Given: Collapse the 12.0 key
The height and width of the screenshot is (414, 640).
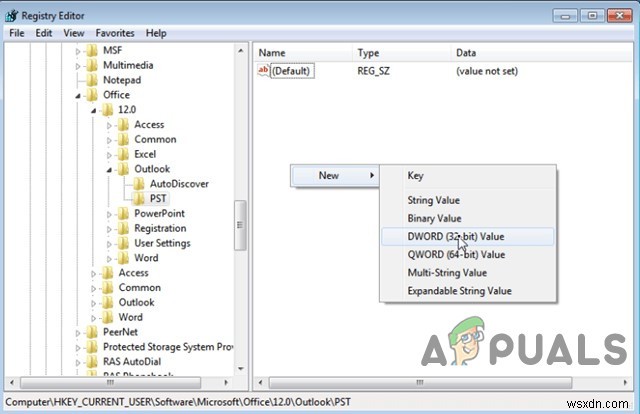Looking at the screenshot, I should click(93, 110).
